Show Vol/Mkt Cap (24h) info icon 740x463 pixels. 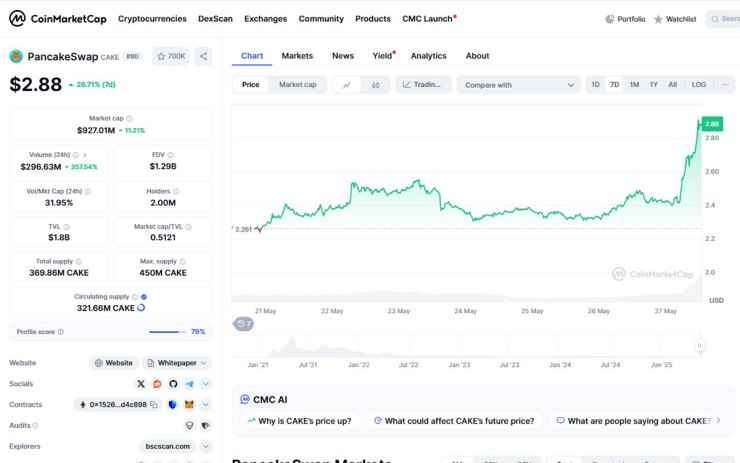(x=88, y=192)
